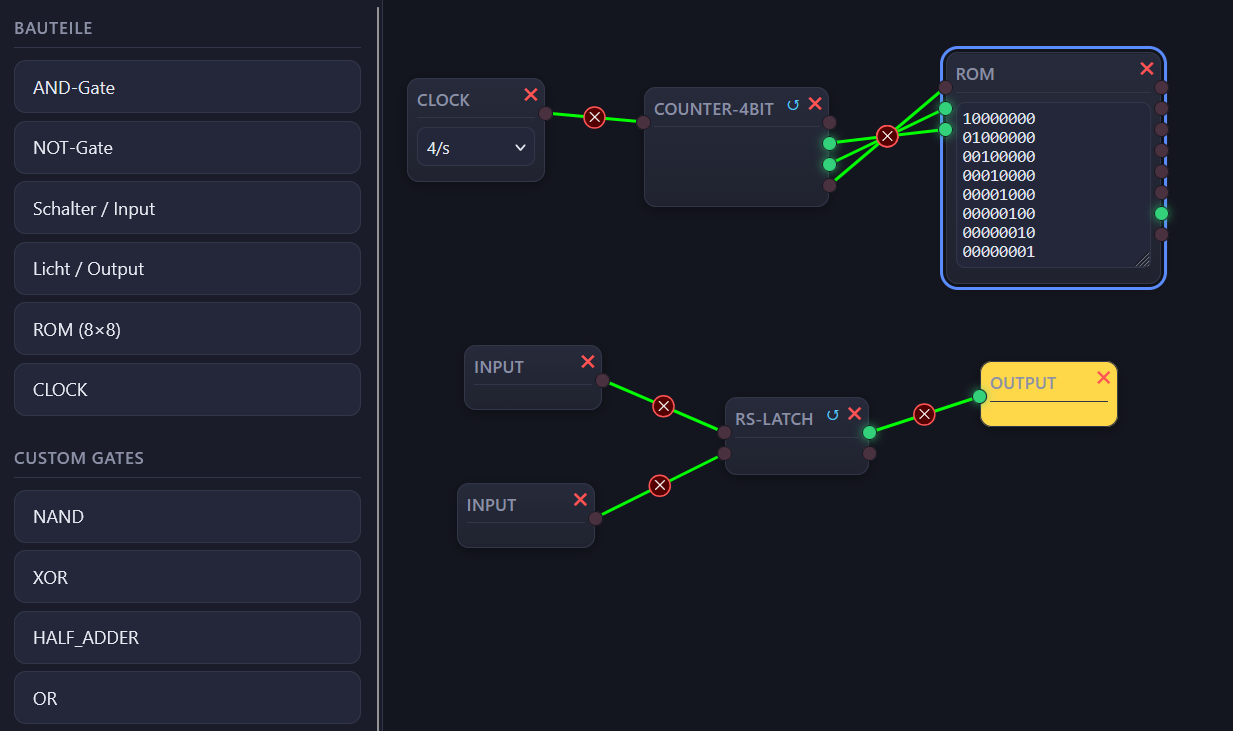The image size is (1233, 731).
Task: Open the CLOCK speed 4/s dropdown
Action: (476, 147)
